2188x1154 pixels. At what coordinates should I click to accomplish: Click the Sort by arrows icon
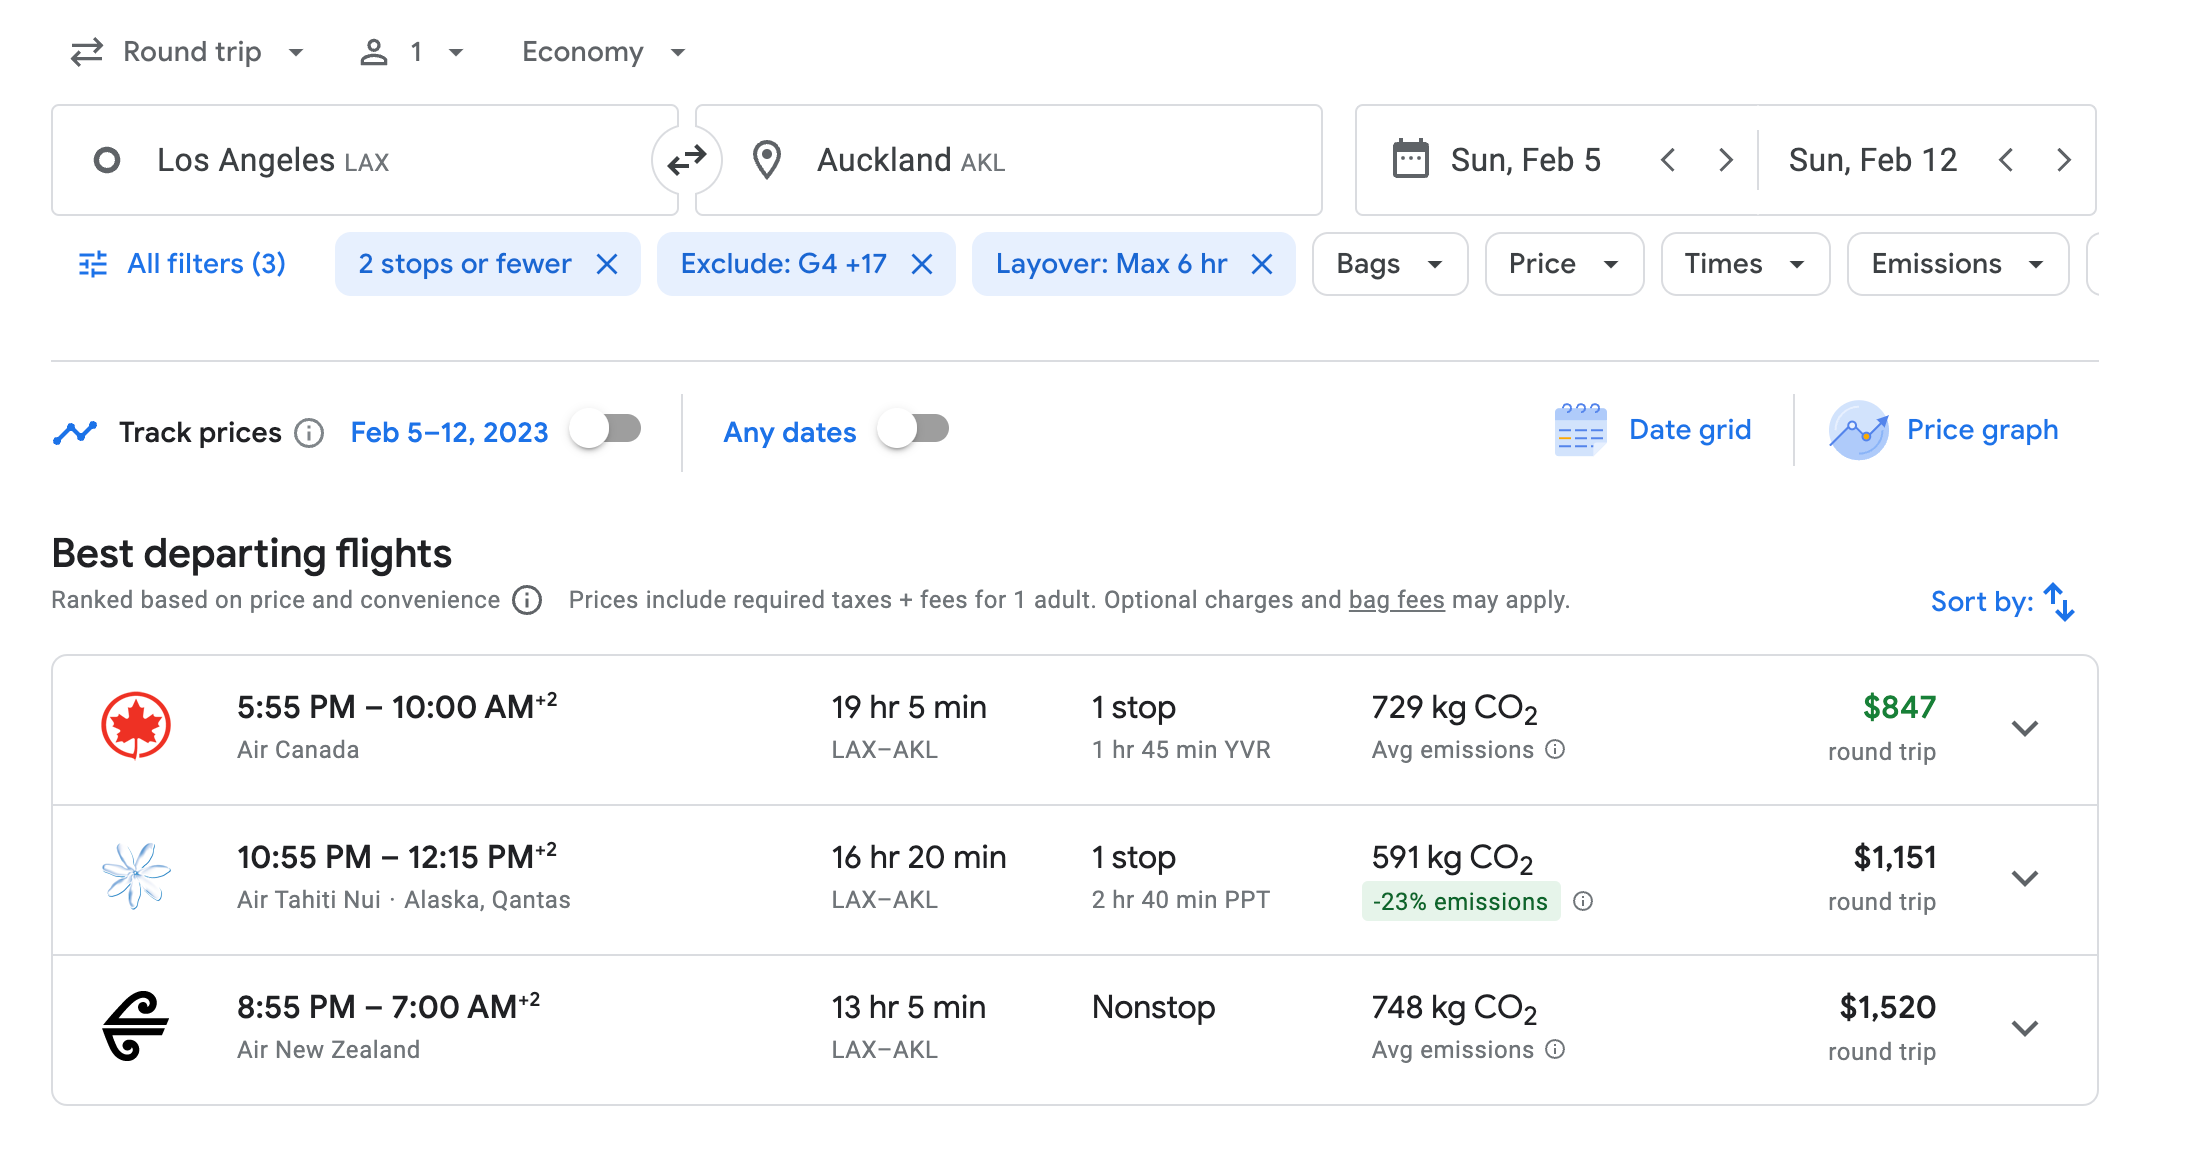[2060, 602]
